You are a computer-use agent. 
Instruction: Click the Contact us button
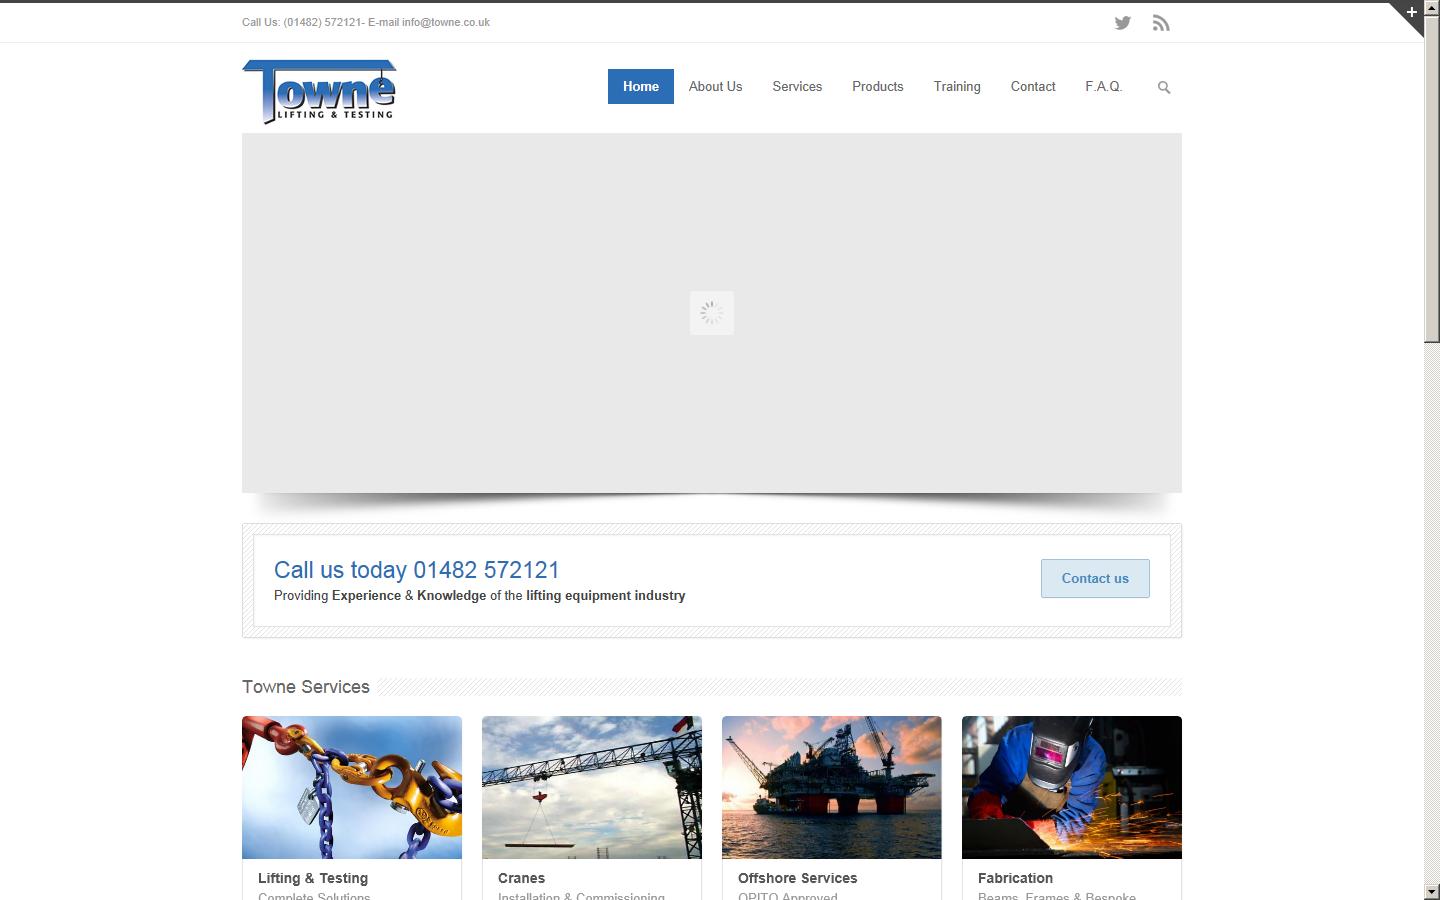click(1094, 578)
